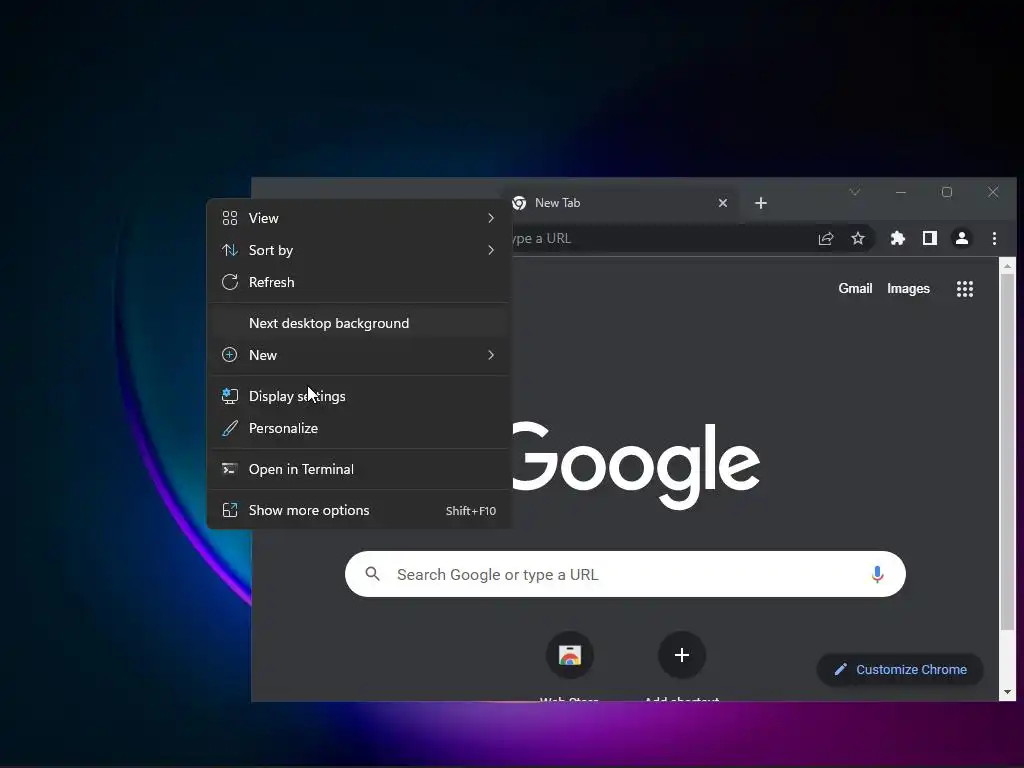Select Personalize in the context menu
Screen dimensions: 1024x768
click(359, 428)
